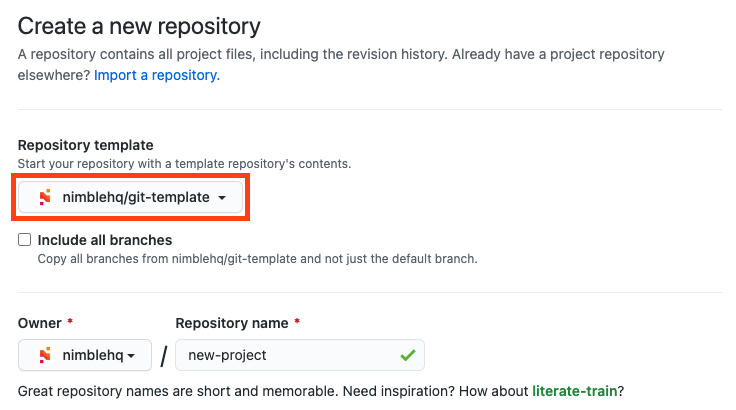Click the "Include all branches" label text
This screenshot has height=410, width=736.
click(x=105, y=240)
